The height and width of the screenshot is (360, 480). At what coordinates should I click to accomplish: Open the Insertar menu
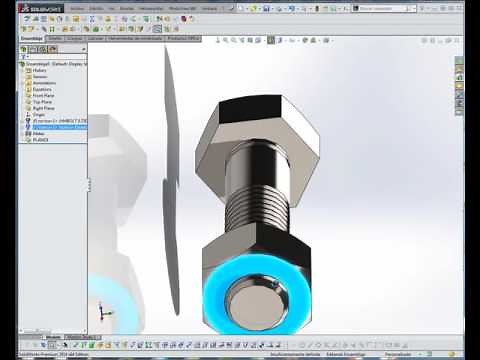[127, 9]
